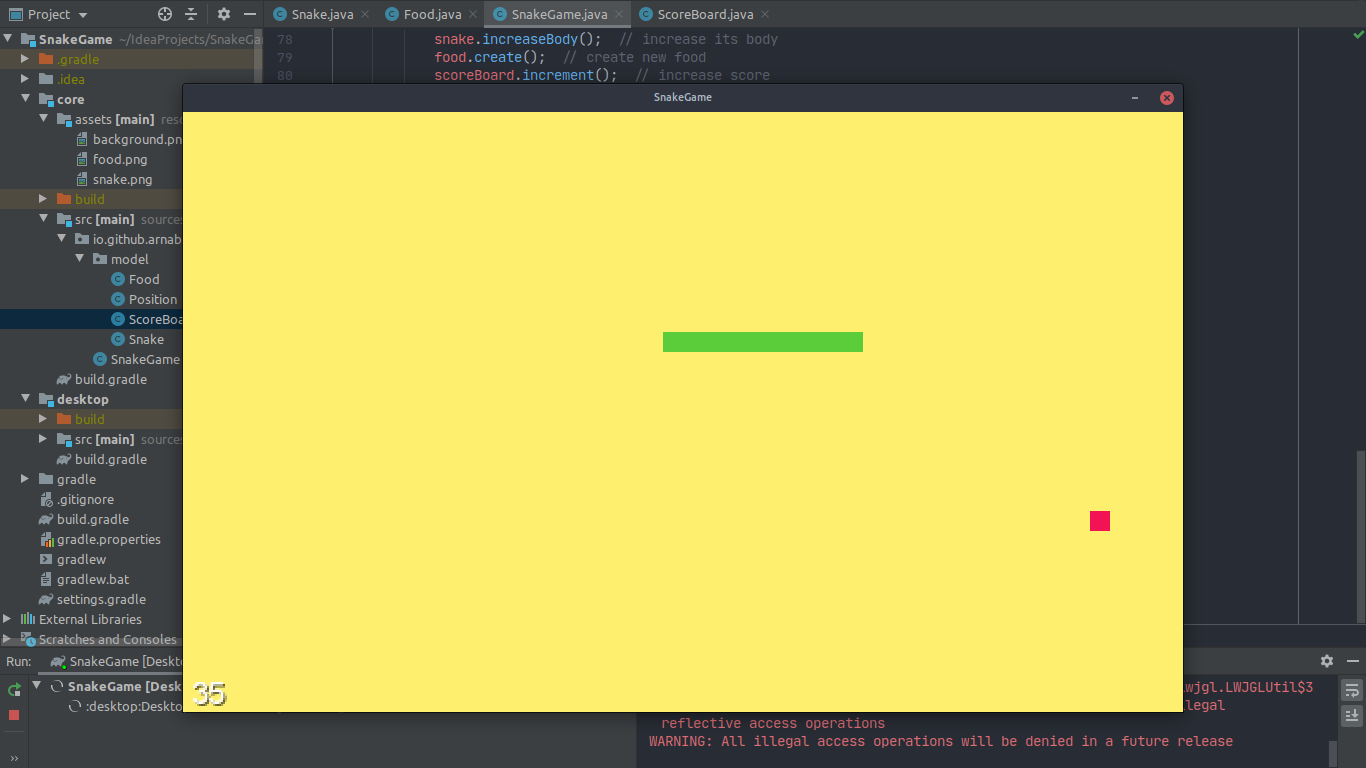Collapse the desktop module folder
Image resolution: width=1366 pixels, height=768 pixels.
tap(25, 399)
